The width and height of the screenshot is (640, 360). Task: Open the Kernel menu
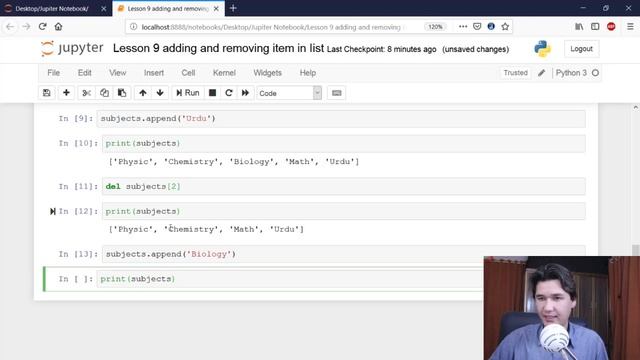(x=224, y=73)
